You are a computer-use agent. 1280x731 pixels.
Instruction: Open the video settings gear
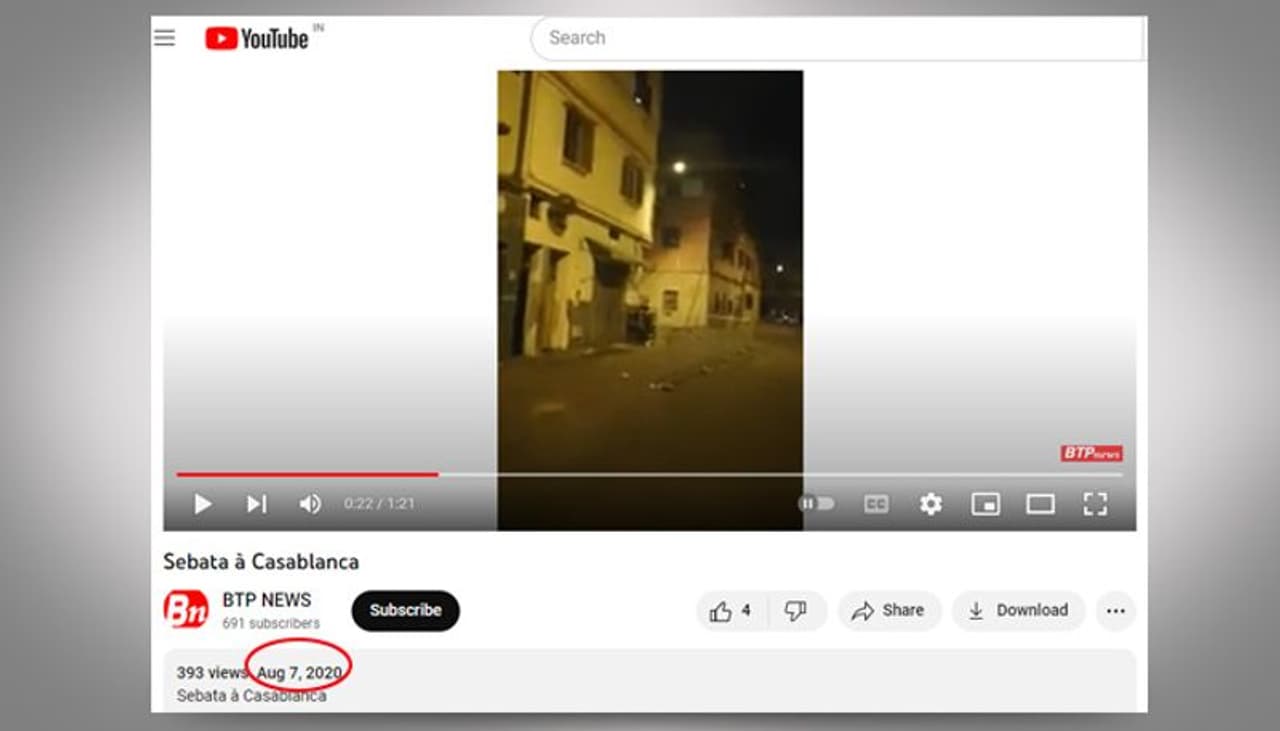930,504
